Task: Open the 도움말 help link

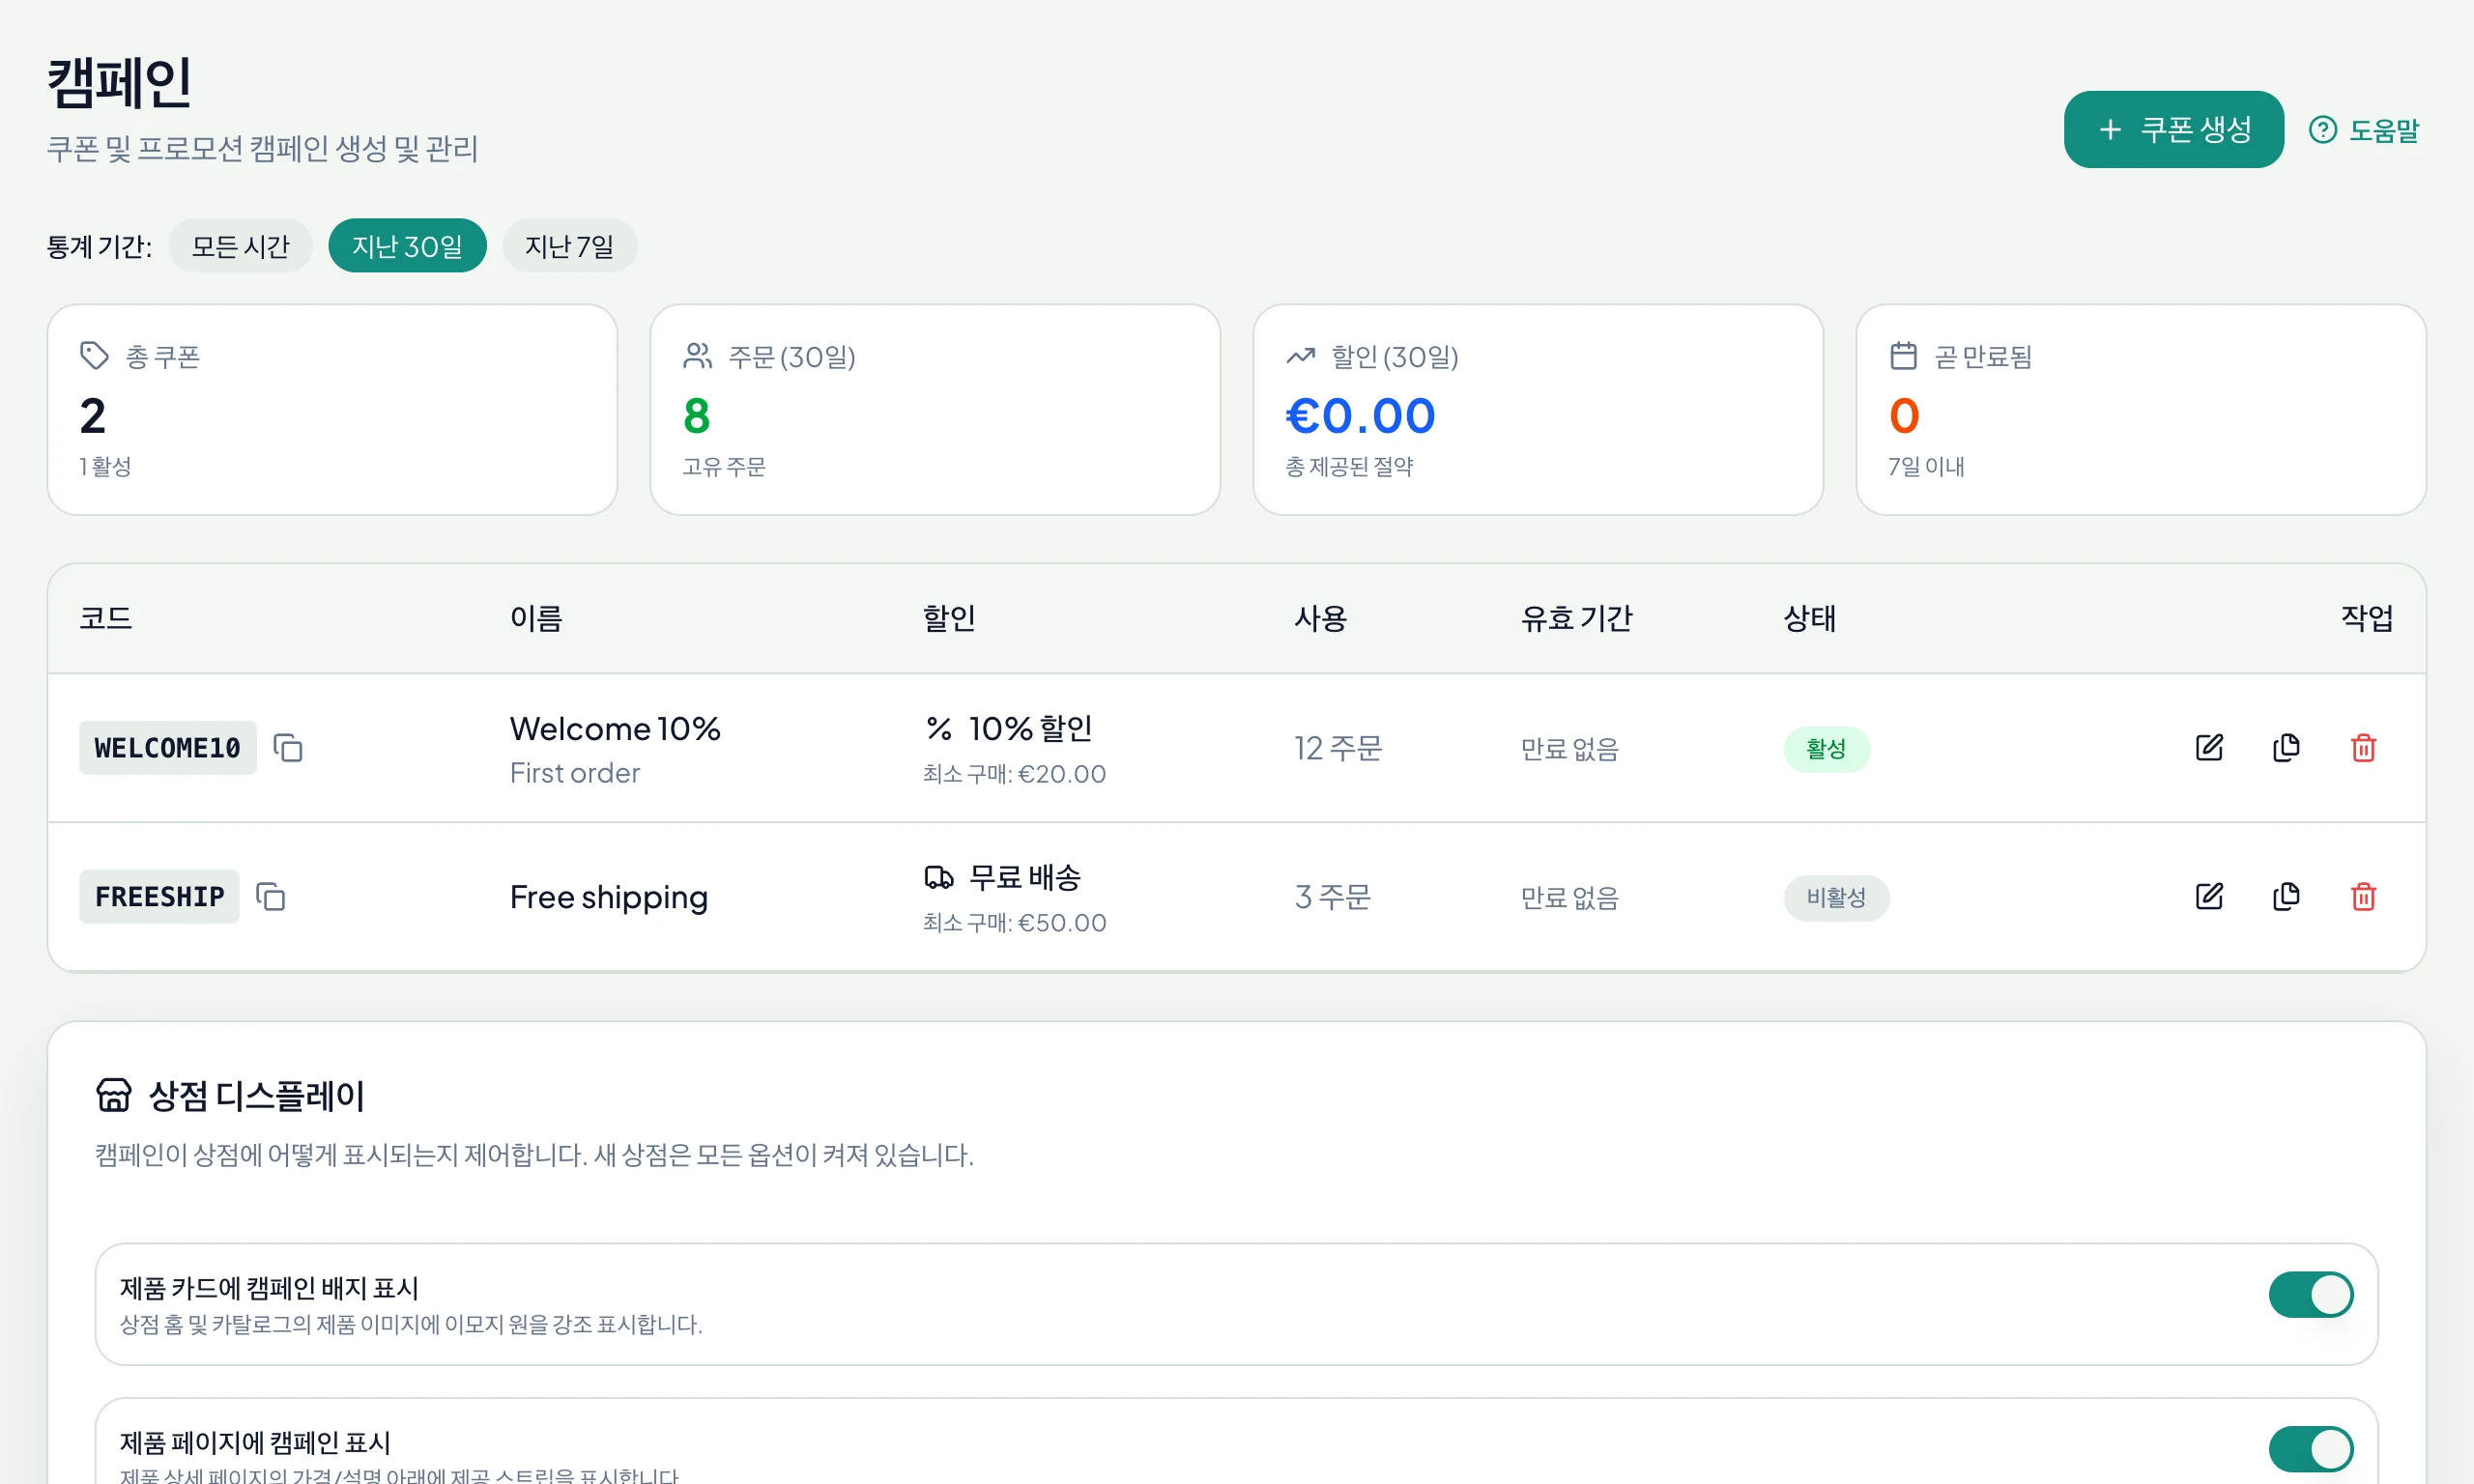Action: pyautogui.click(x=2364, y=130)
